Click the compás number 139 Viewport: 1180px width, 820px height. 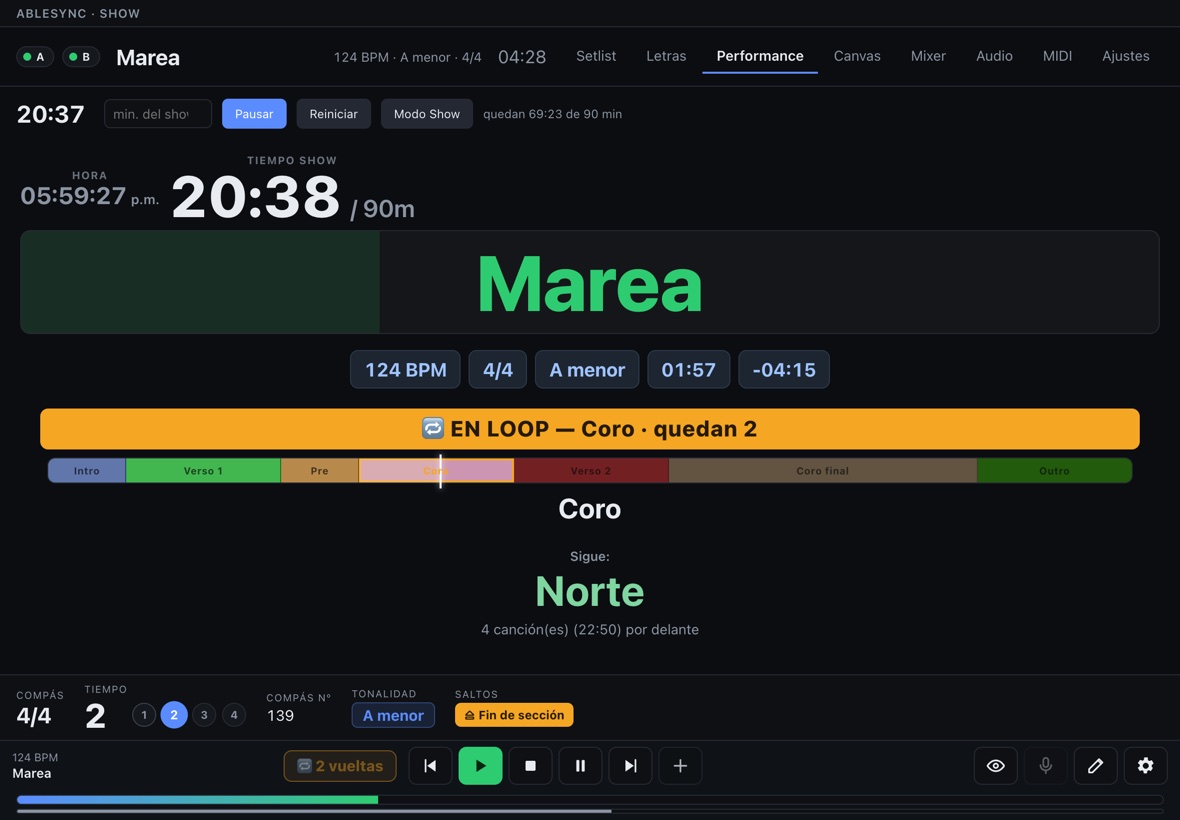pos(281,715)
